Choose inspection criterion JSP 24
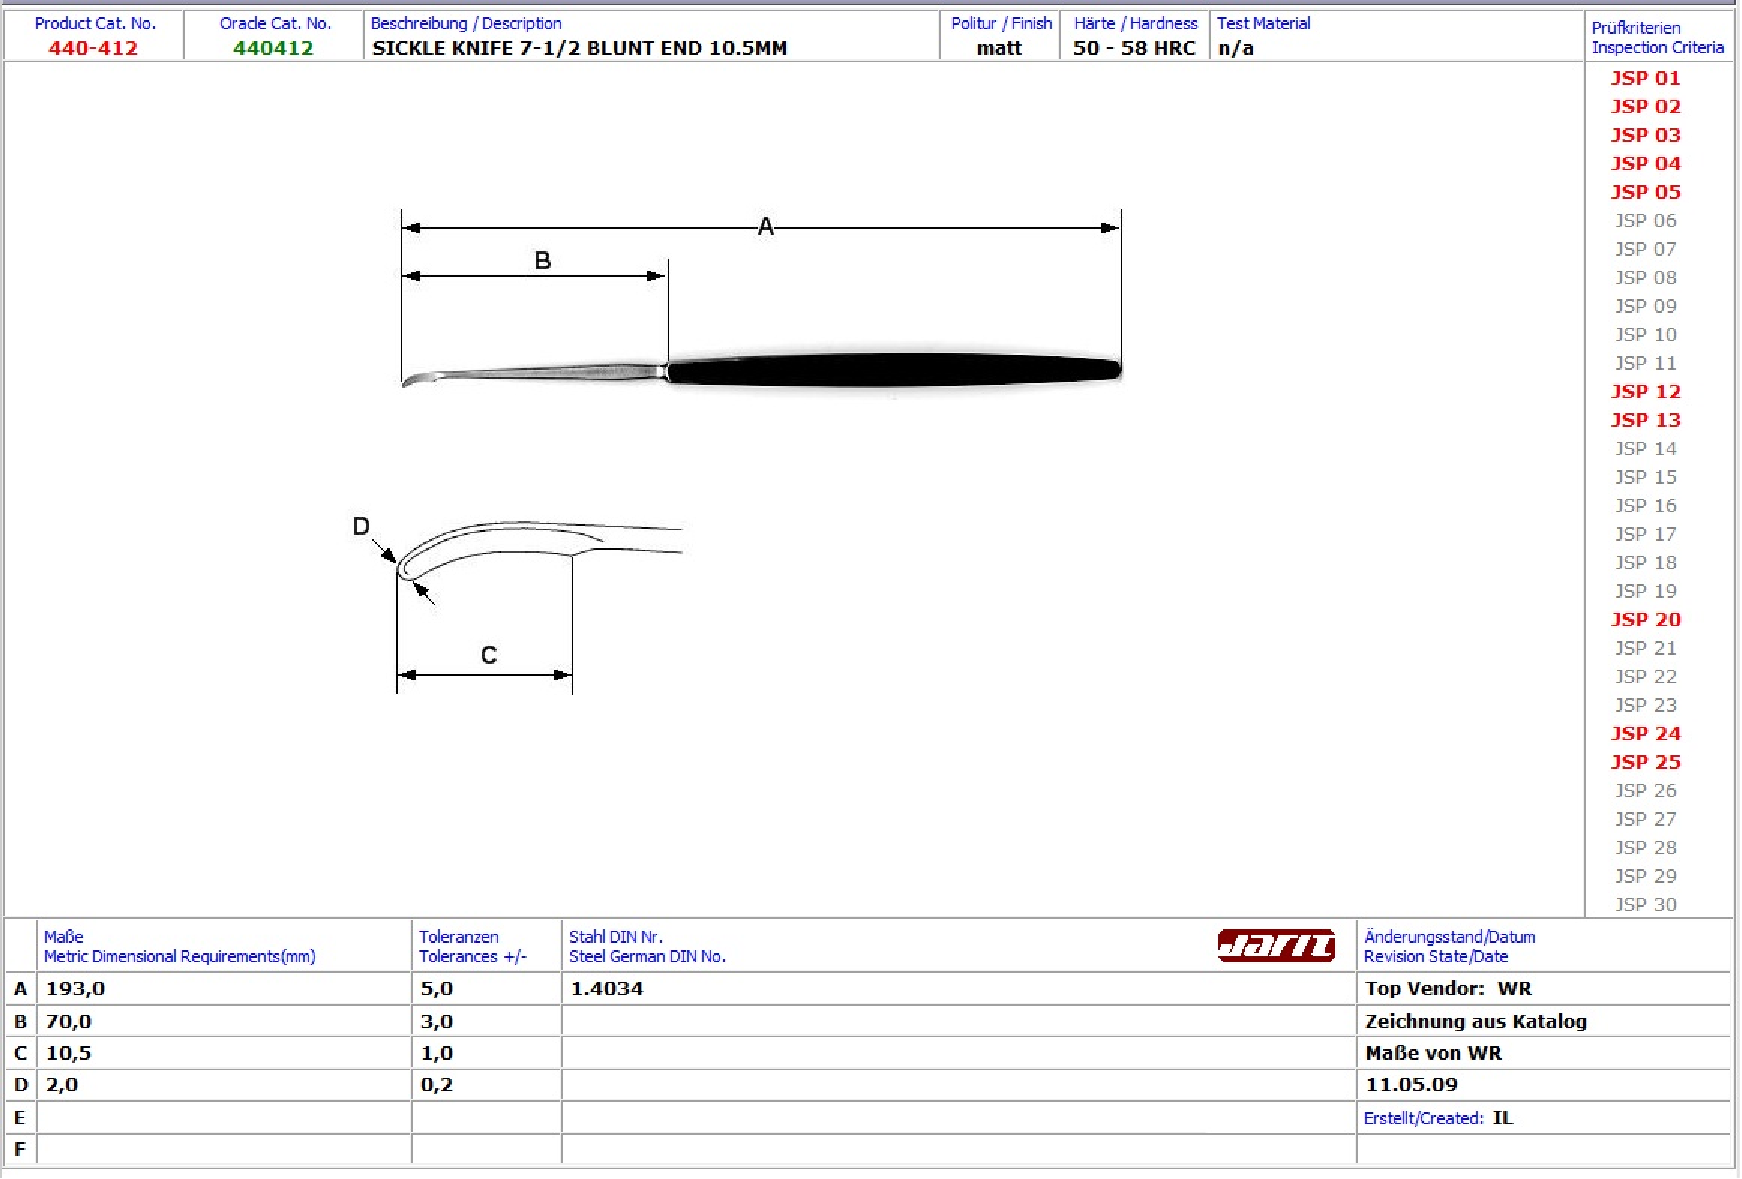The image size is (1742, 1179). pos(1645,734)
